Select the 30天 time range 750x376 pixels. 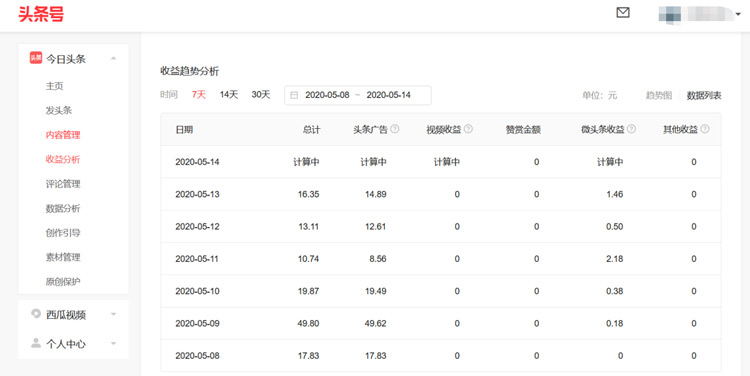(261, 95)
